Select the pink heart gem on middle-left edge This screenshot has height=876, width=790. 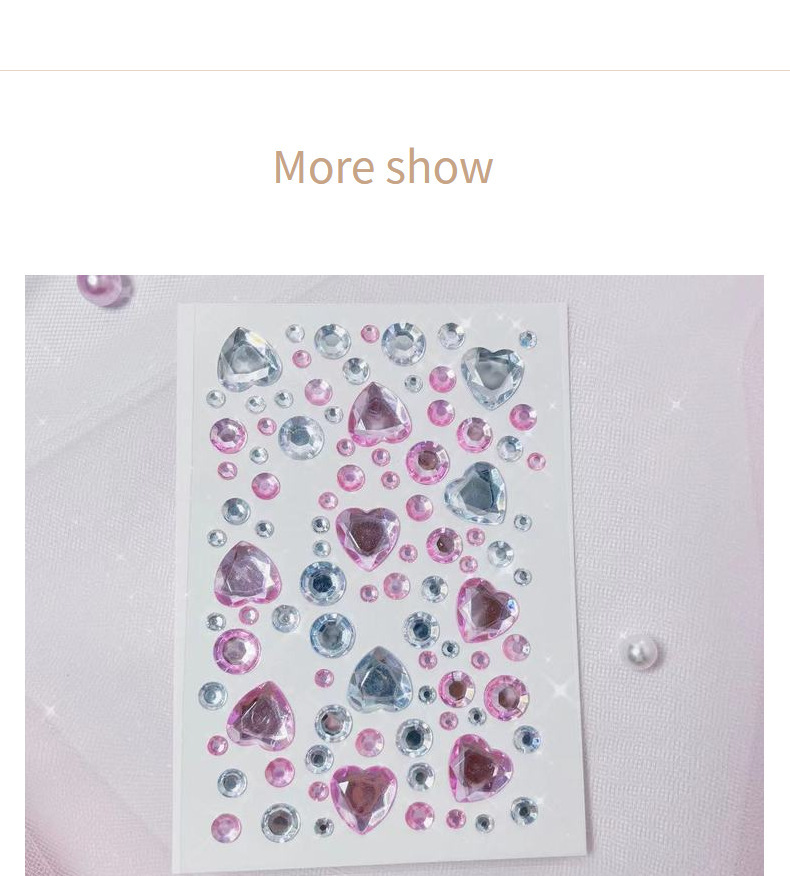248,574
